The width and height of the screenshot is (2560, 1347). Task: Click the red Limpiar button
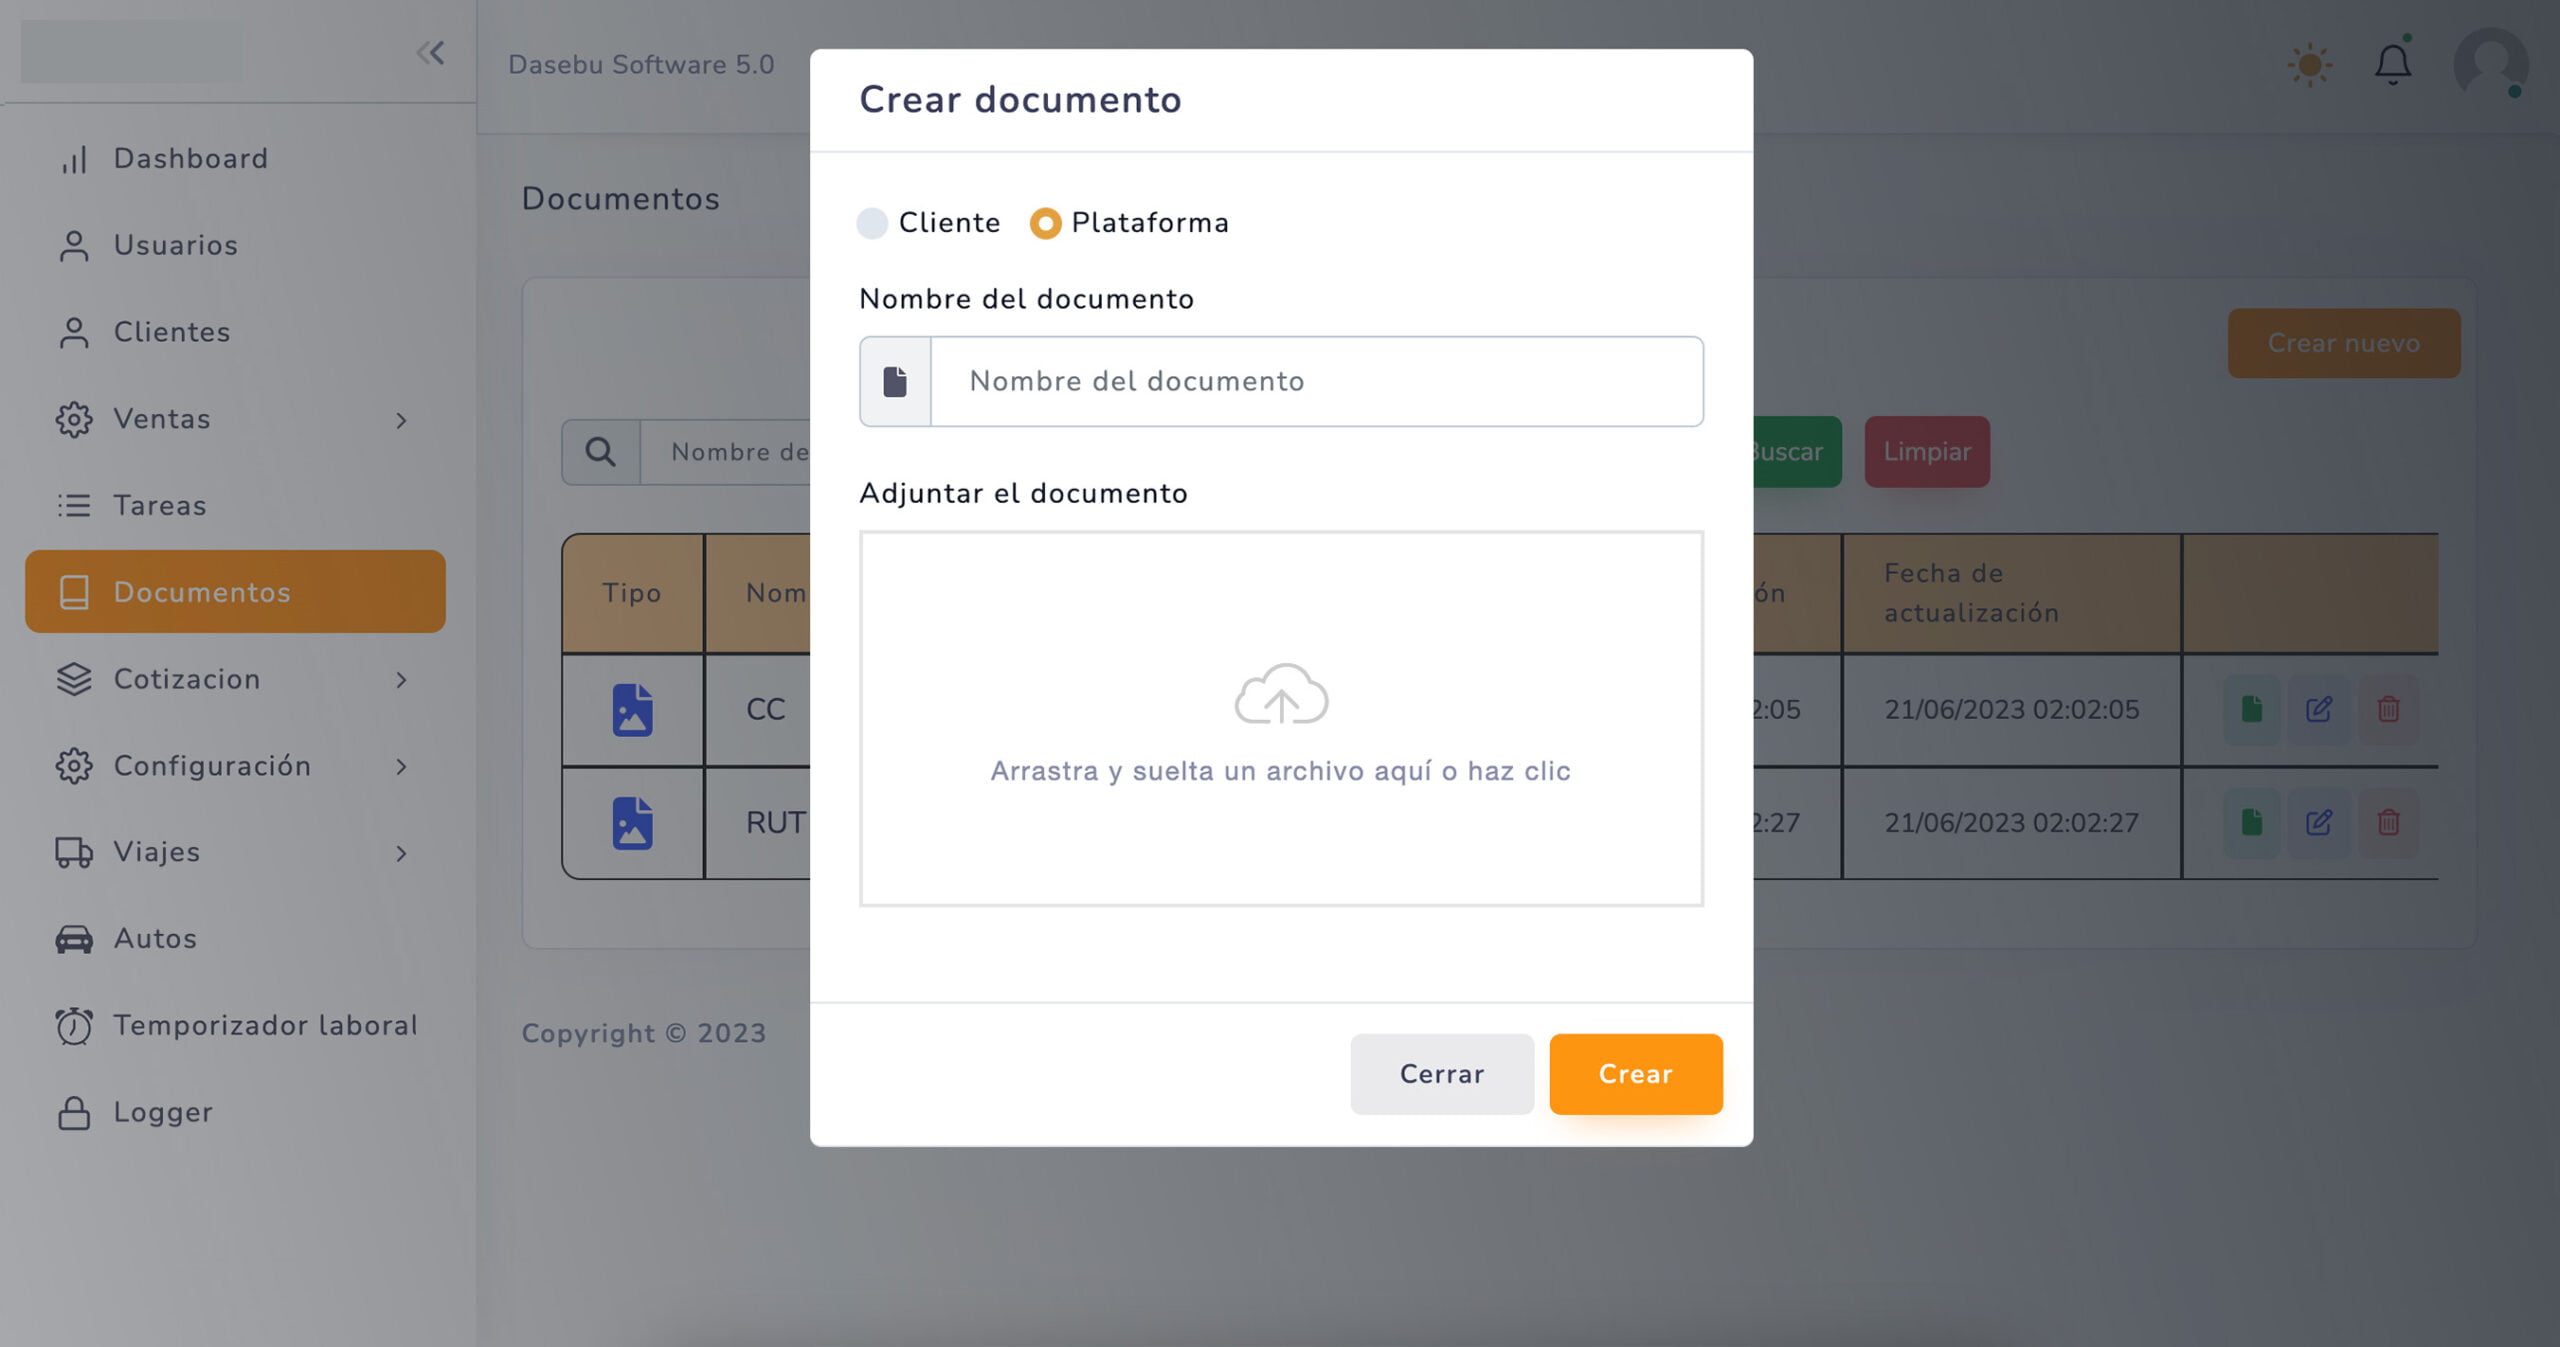click(1927, 452)
